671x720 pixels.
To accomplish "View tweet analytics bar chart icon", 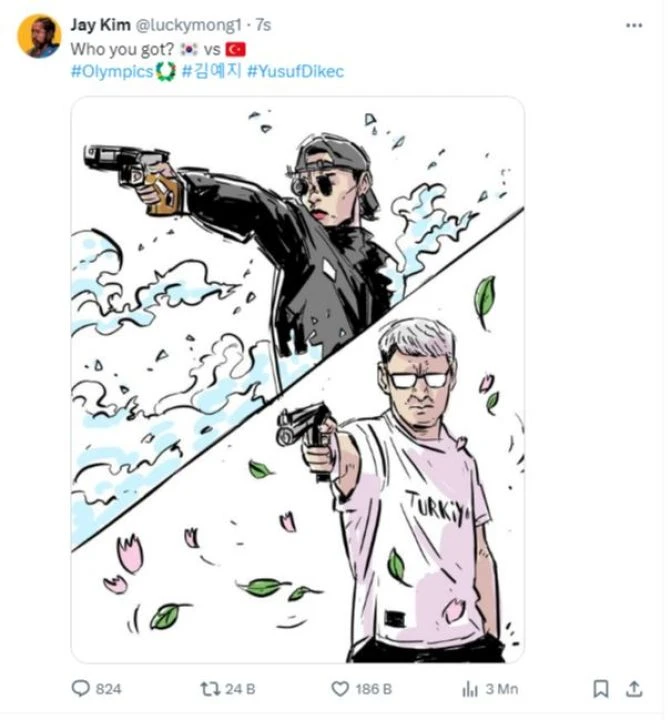I will tap(469, 688).
